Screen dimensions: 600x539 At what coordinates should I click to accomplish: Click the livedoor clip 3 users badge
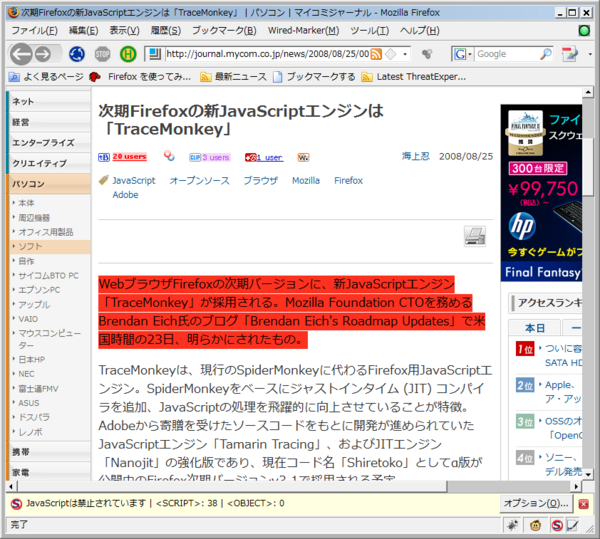click(209, 157)
